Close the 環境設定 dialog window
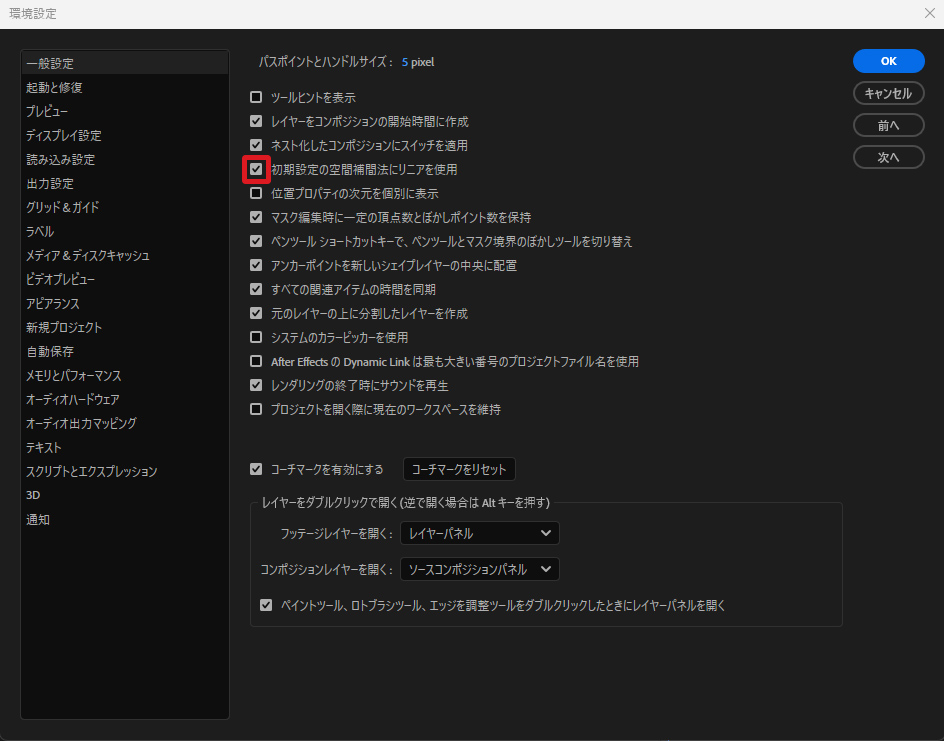 coord(929,13)
